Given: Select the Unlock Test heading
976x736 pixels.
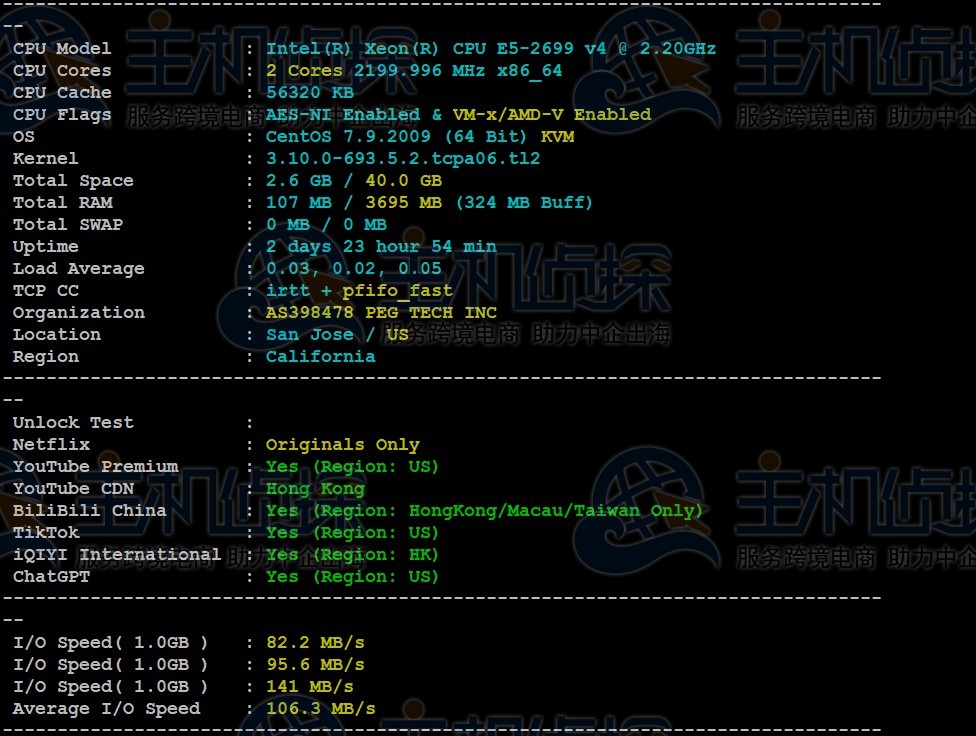Looking at the screenshot, I should 73,423.
